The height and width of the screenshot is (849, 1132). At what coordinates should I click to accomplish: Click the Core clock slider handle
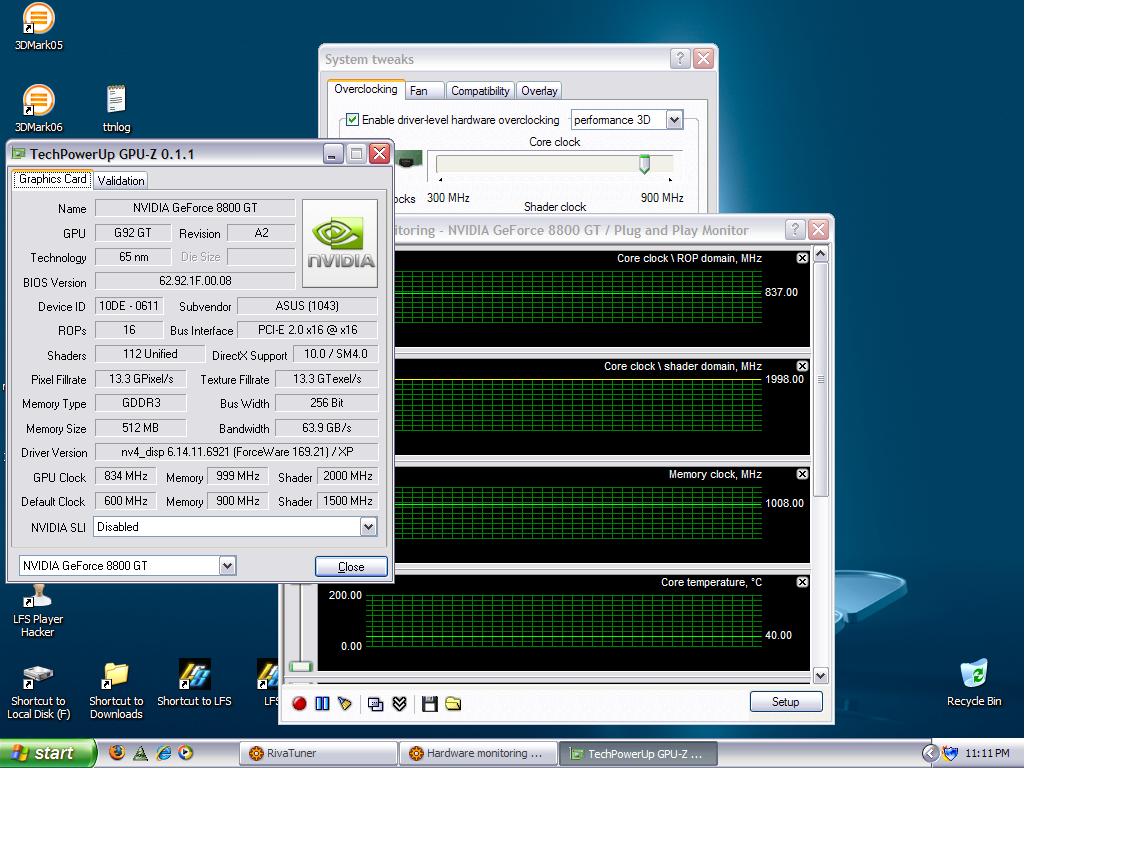pyautogui.click(x=644, y=165)
